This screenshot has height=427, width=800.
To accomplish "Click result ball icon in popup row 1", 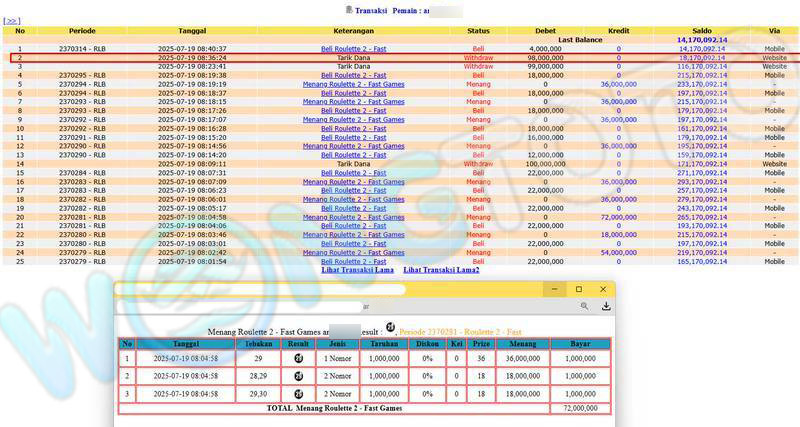I will click(x=297, y=357).
